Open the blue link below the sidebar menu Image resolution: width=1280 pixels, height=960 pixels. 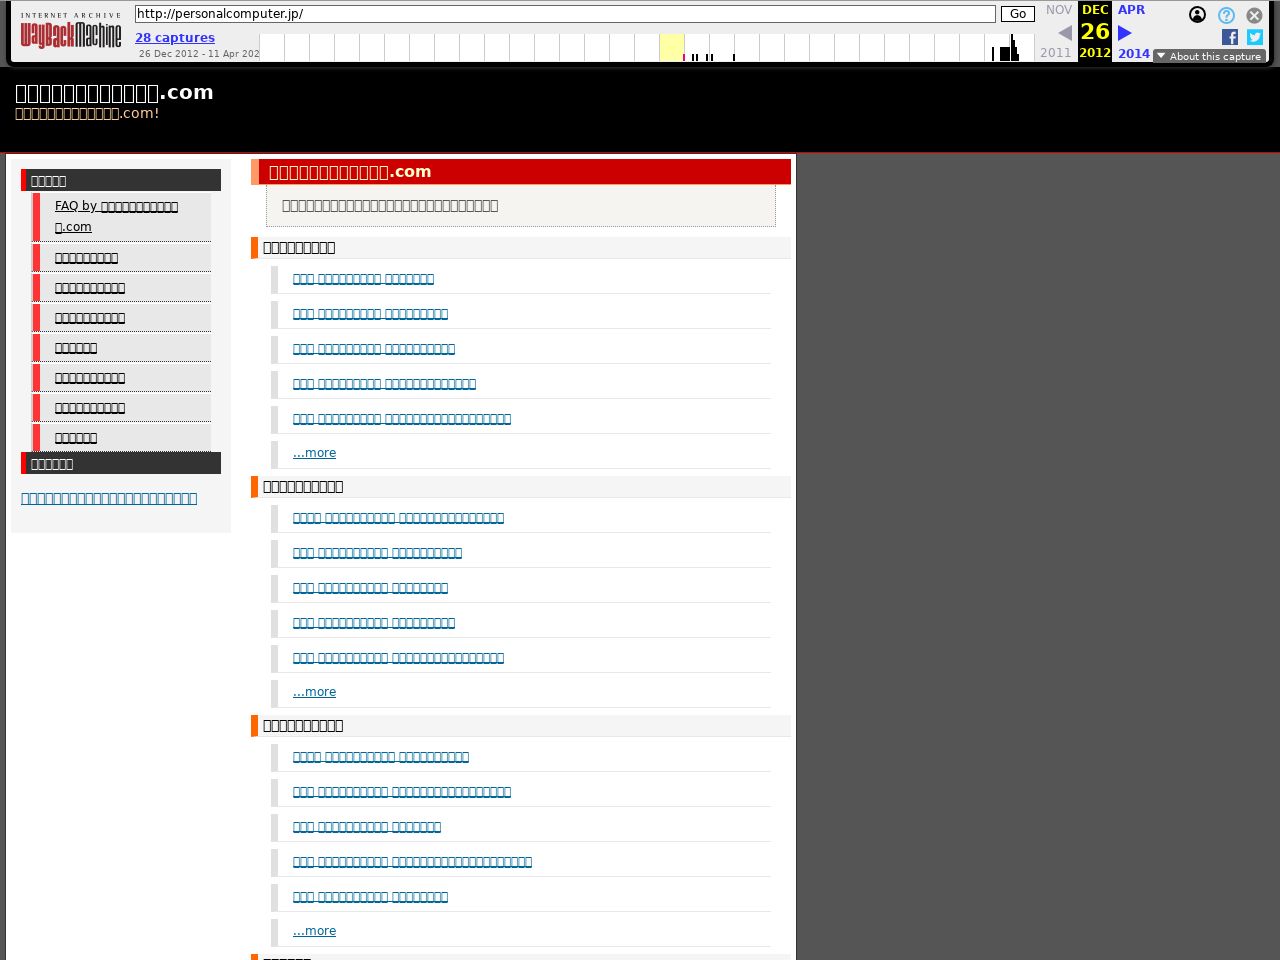[x=109, y=498]
